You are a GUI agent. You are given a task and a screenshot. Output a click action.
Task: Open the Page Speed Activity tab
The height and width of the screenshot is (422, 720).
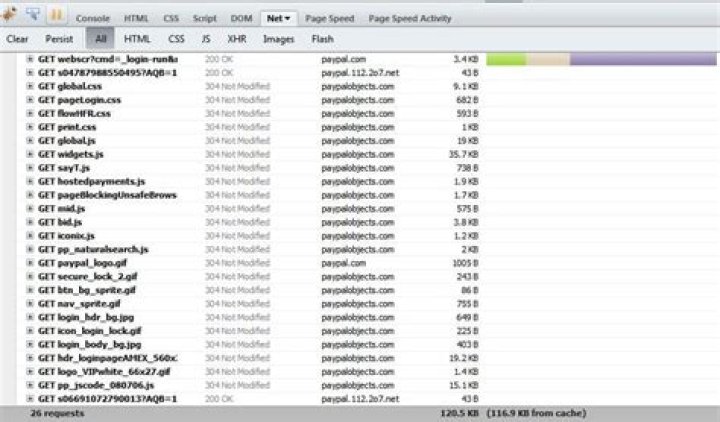click(410, 18)
